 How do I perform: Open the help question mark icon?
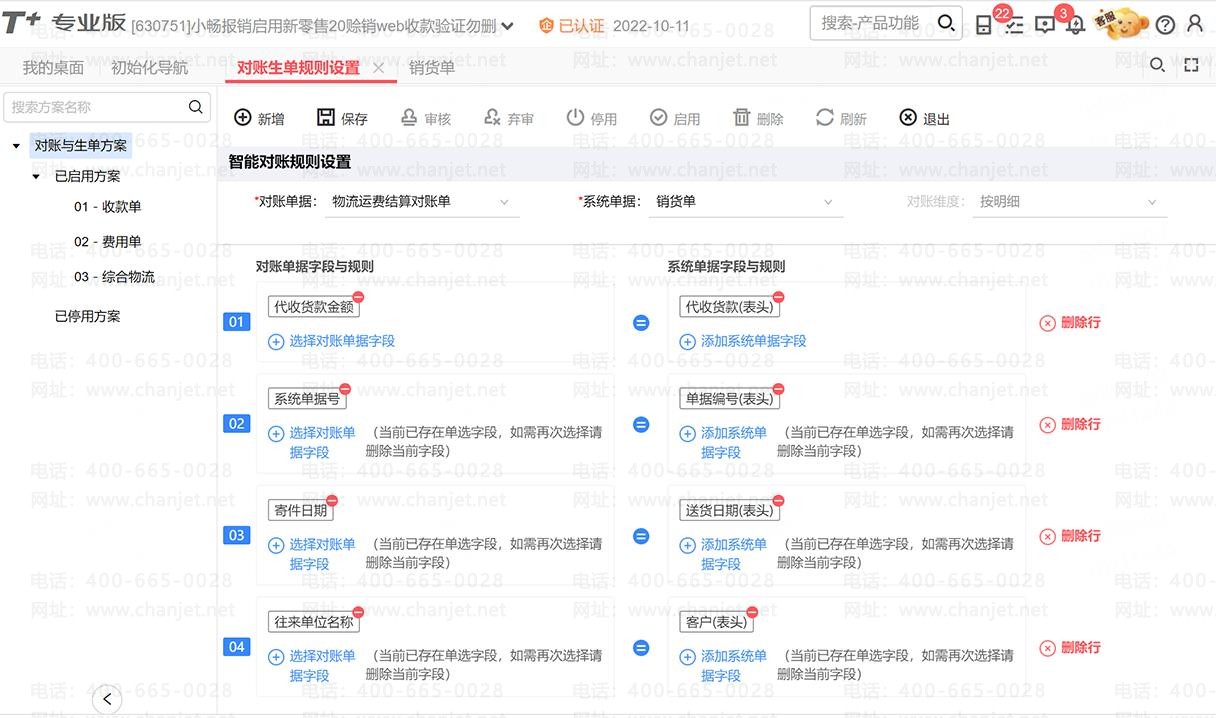click(1165, 25)
